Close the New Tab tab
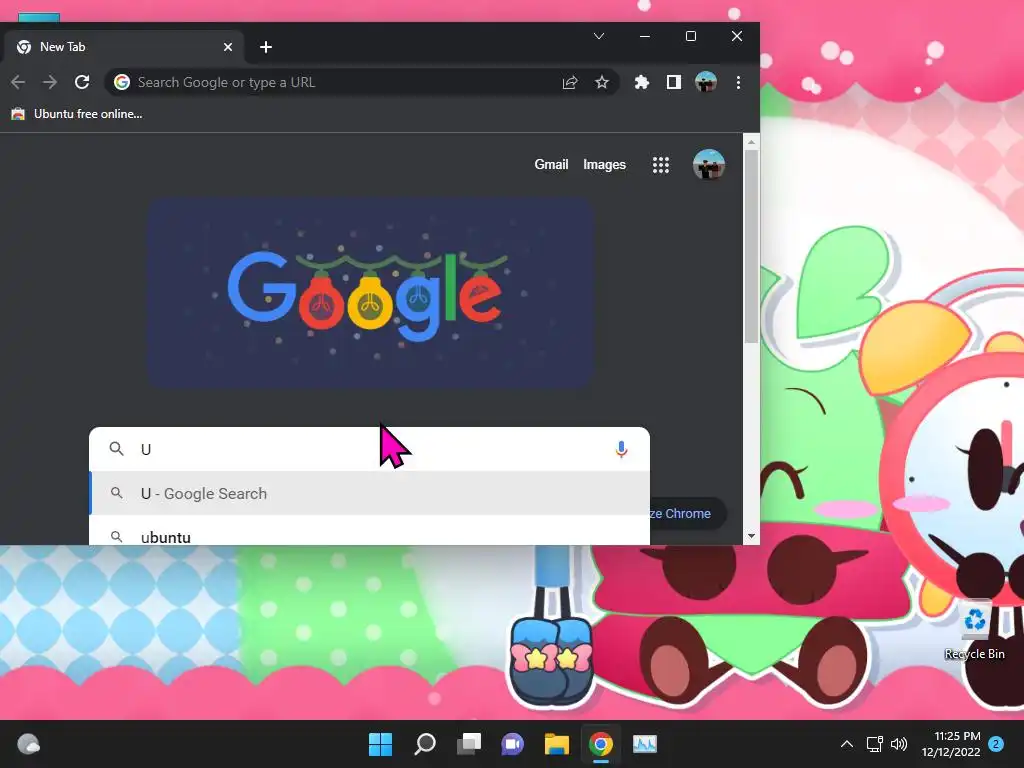This screenshot has width=1024, height=768. pyautogui.click(x=228, y=47)
